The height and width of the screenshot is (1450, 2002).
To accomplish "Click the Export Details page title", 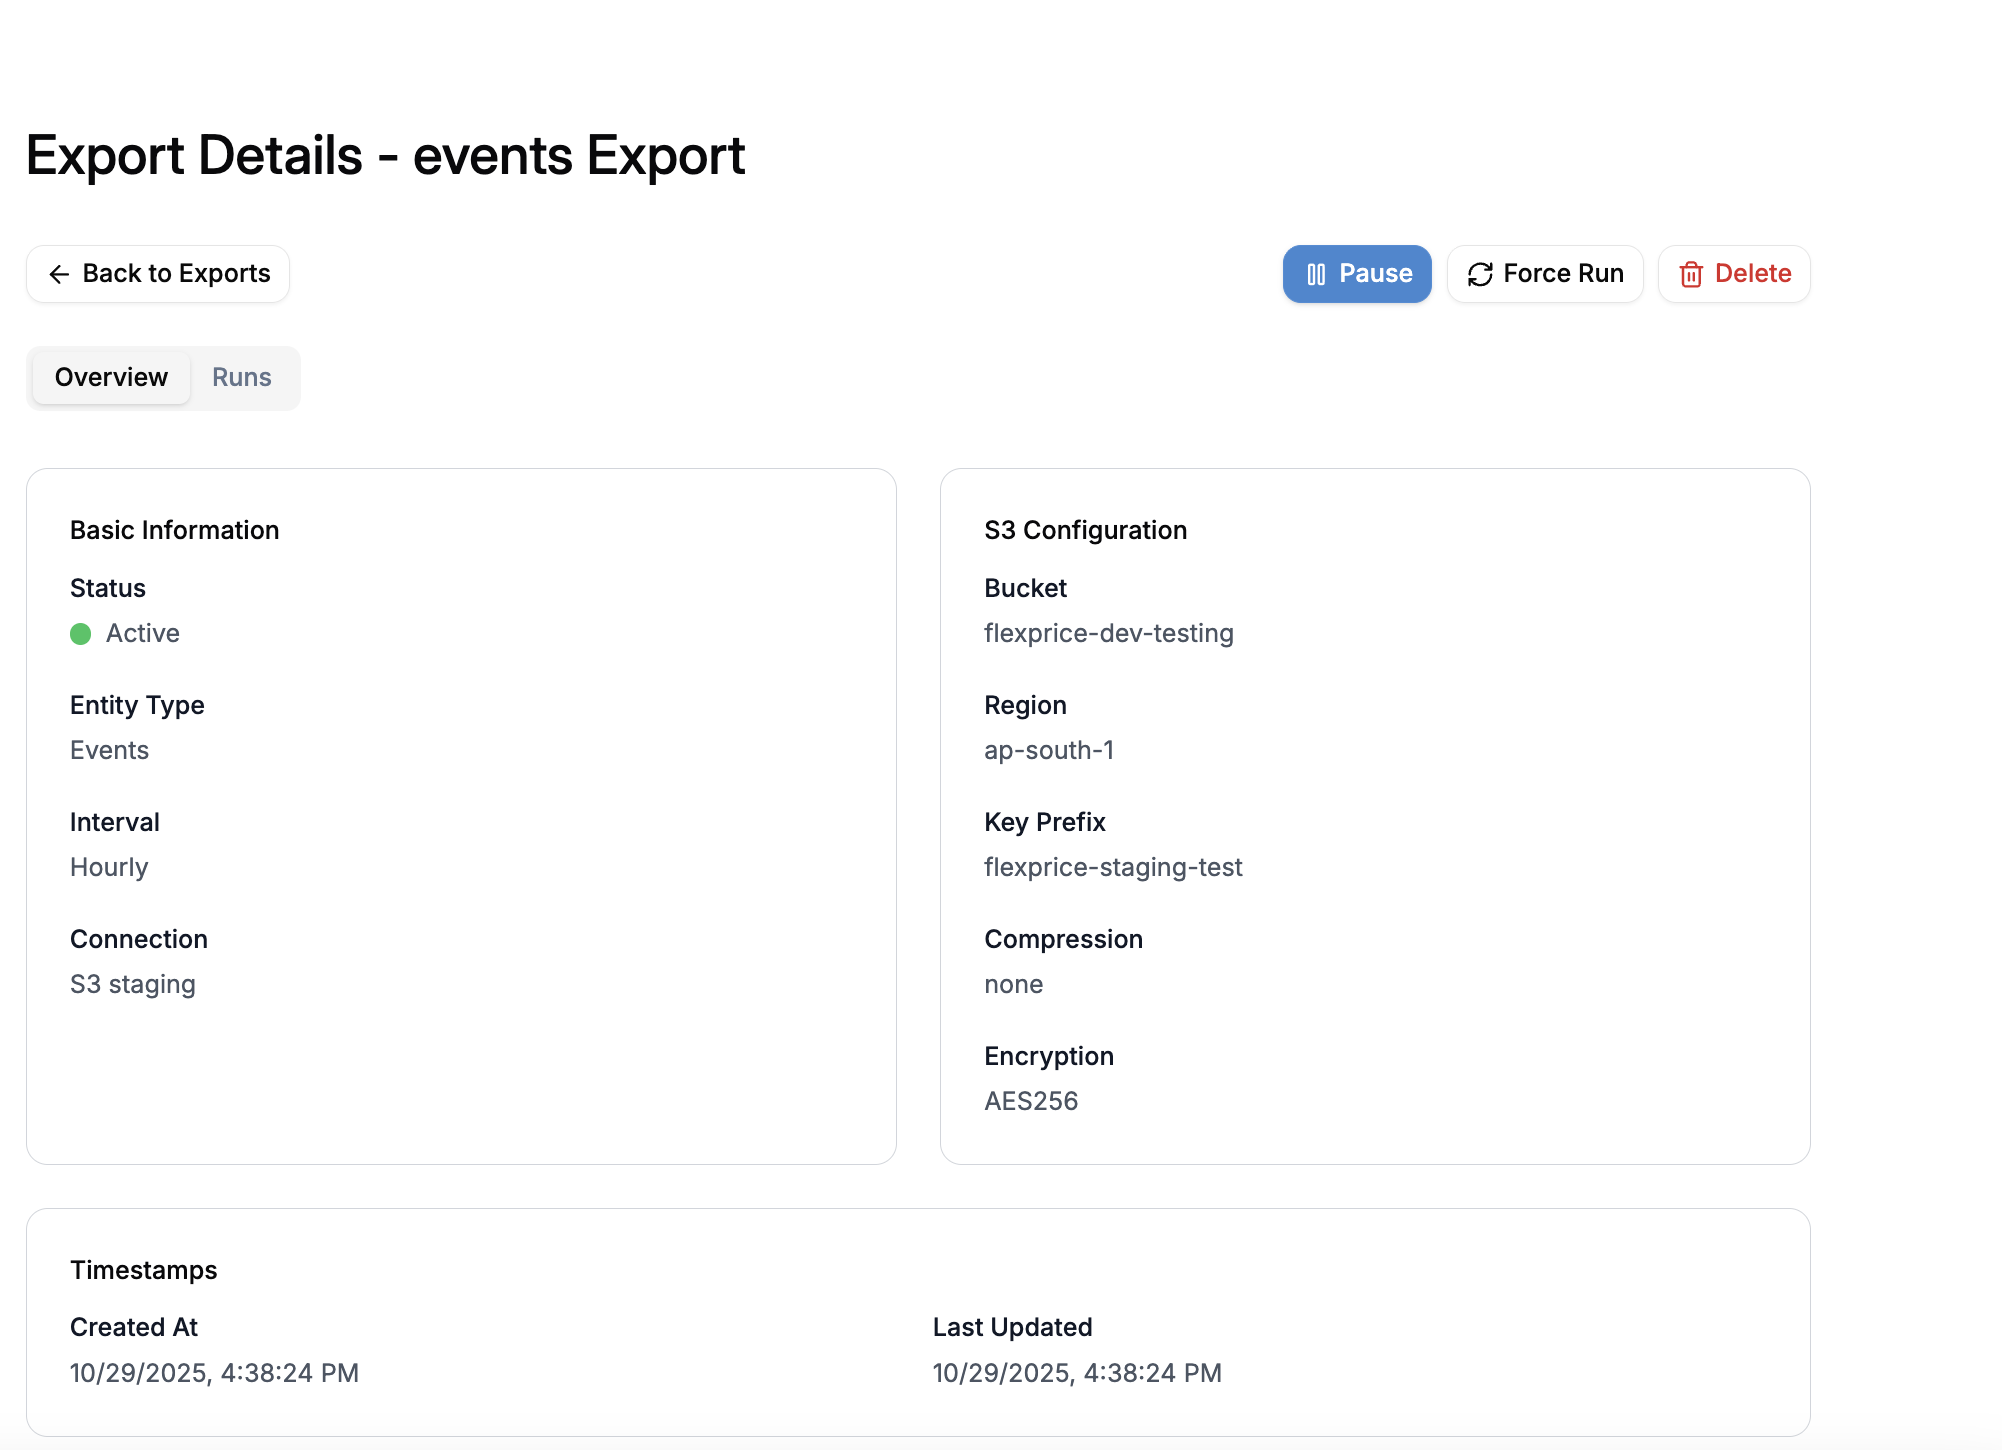I will [386, 155].
